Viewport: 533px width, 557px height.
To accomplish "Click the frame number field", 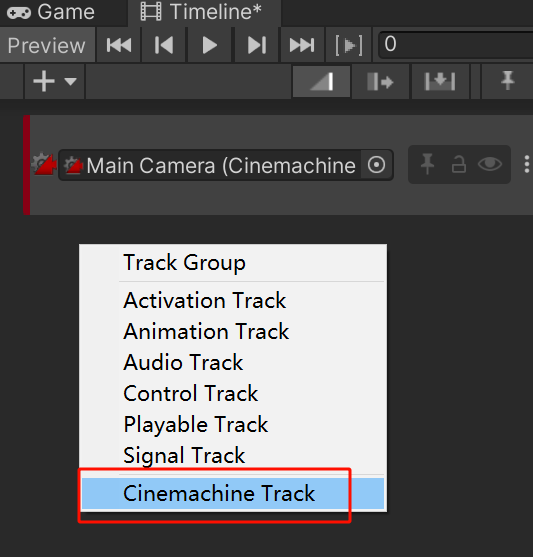I will [456, 45].
